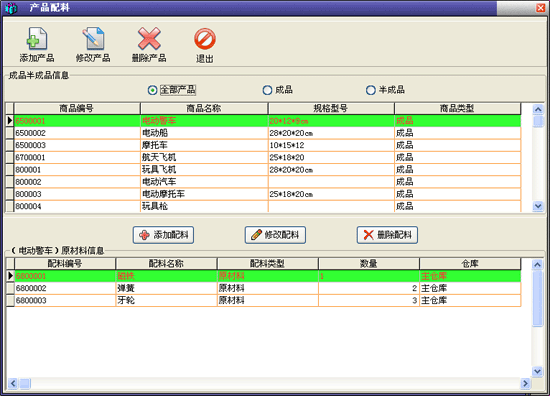Click the 摩托车 product name cell
Screen dimensions: 550x396
click(204, 145)
